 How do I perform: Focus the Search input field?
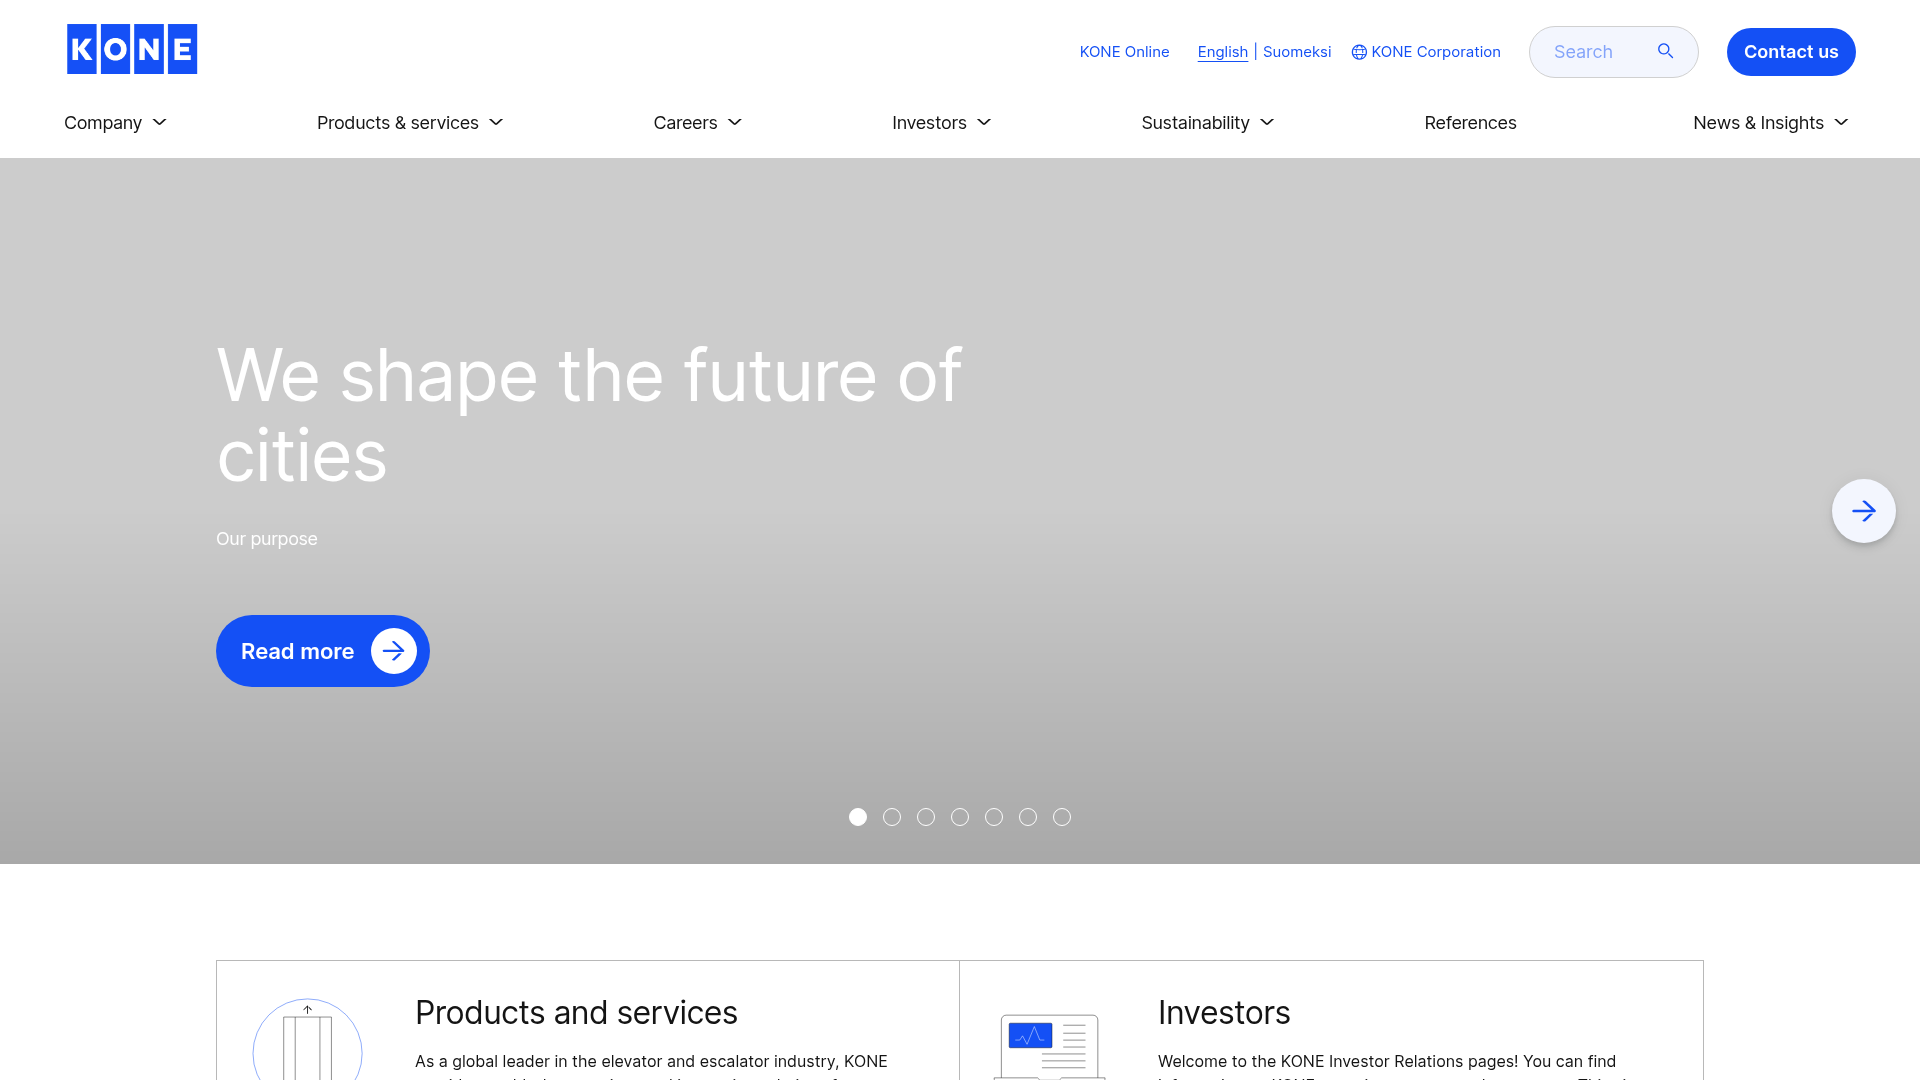pos(1590,52)
